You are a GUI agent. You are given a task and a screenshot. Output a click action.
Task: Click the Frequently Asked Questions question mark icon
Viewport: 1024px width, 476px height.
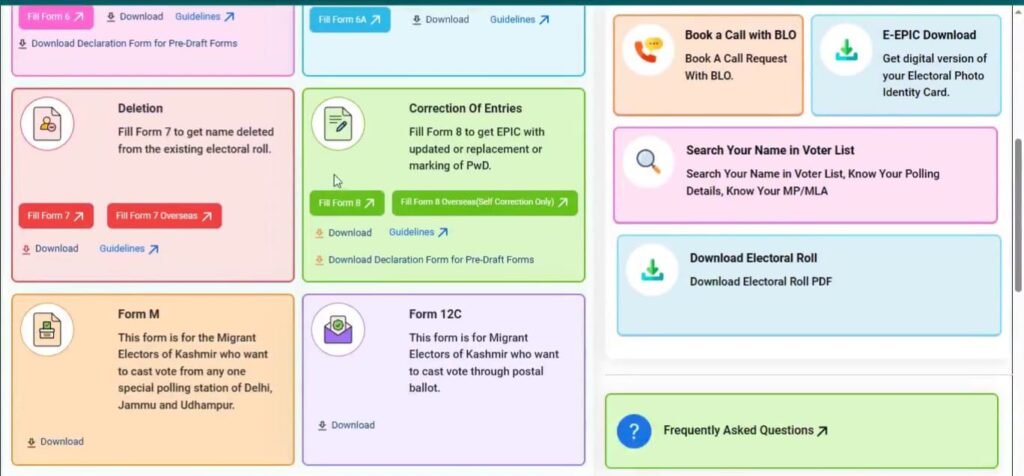pyautogui.click(x=634, y=431)
